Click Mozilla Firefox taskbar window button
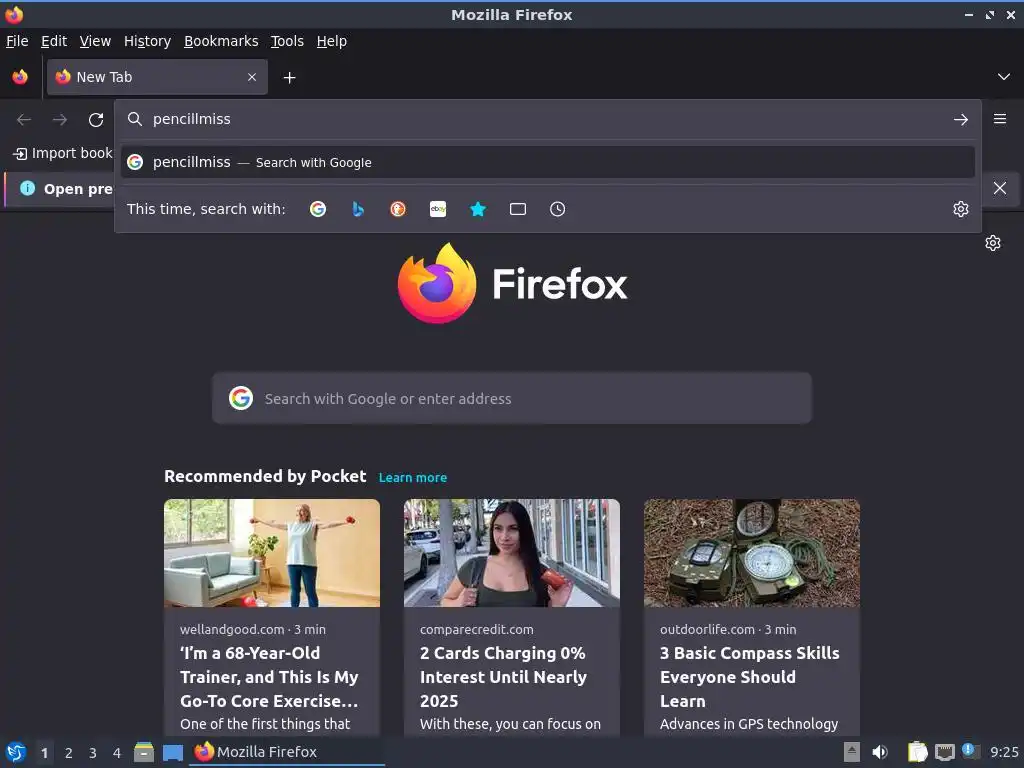 click(287, 752)
